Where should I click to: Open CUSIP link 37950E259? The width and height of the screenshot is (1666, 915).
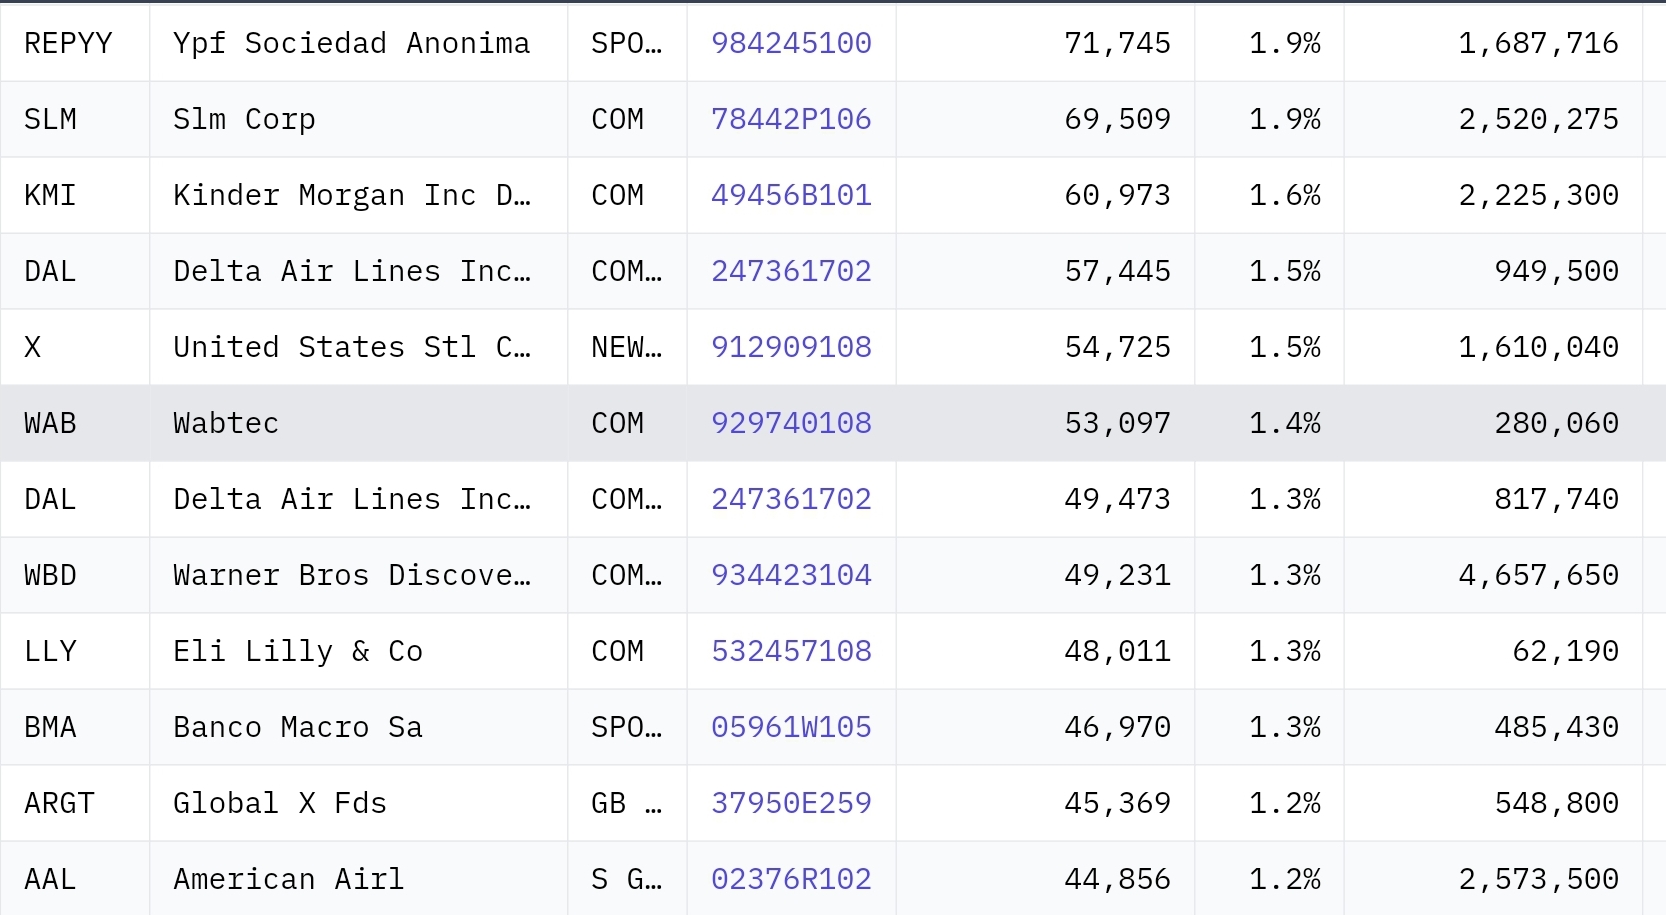coord(791,803)
